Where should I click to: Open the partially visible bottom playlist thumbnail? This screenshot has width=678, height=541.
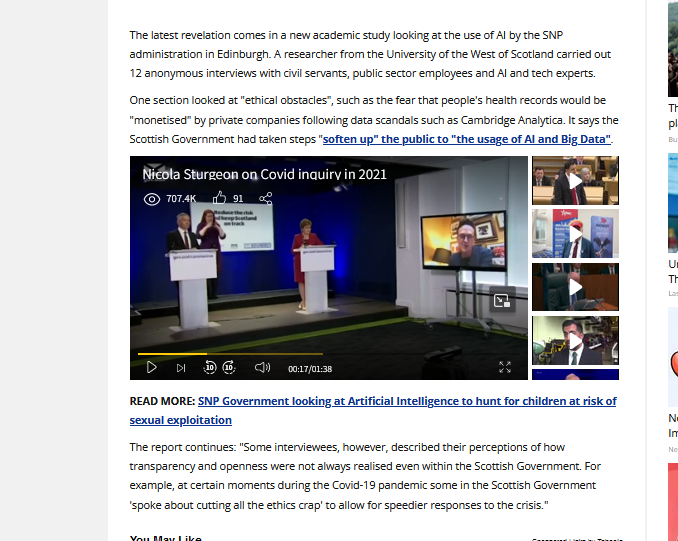[575, 375]
